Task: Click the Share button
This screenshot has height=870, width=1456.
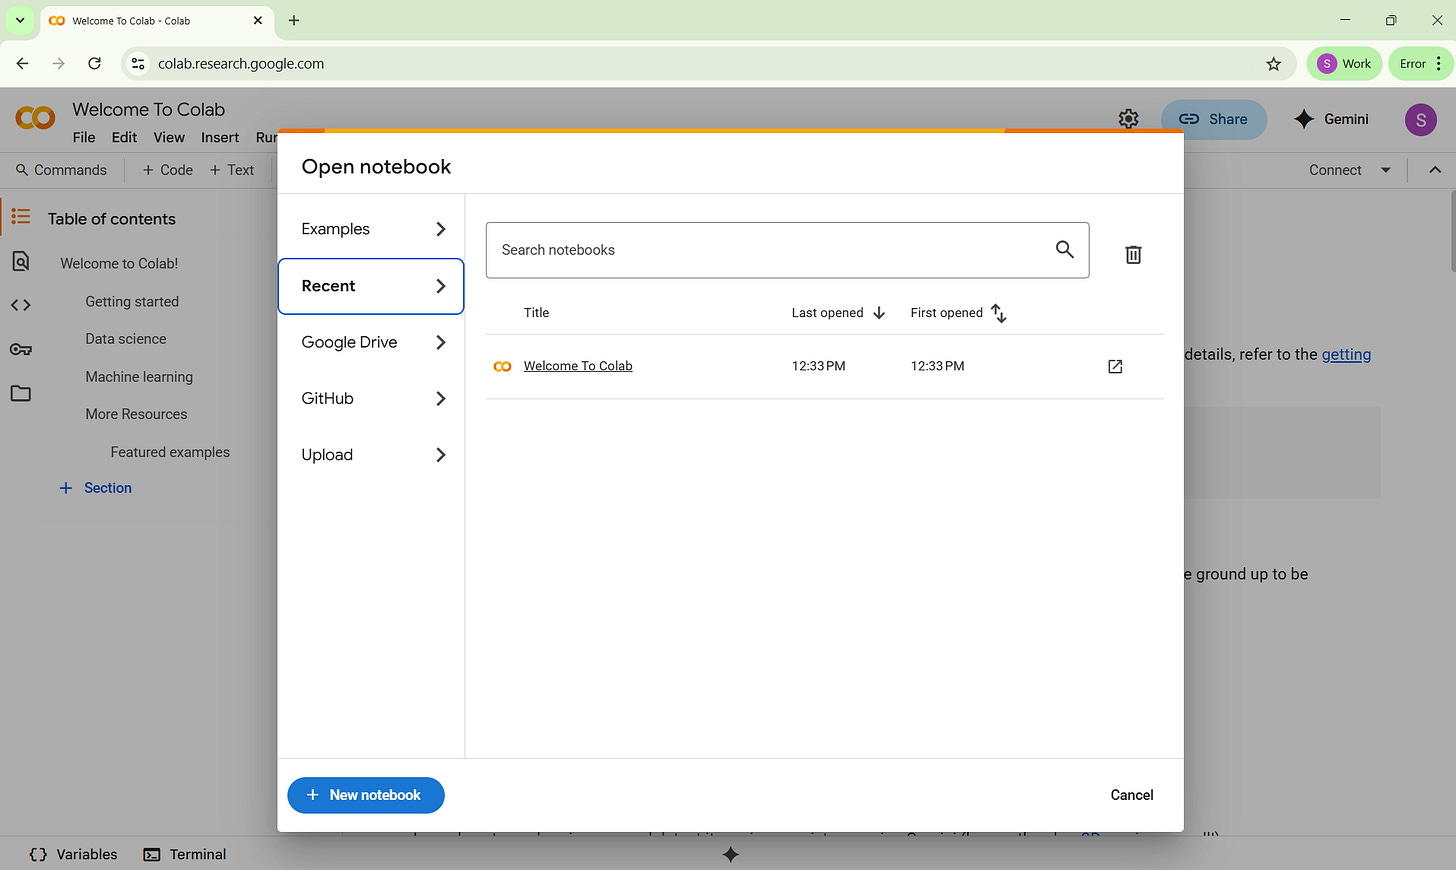Action: pyautogui.click(x=1213, y=119)
